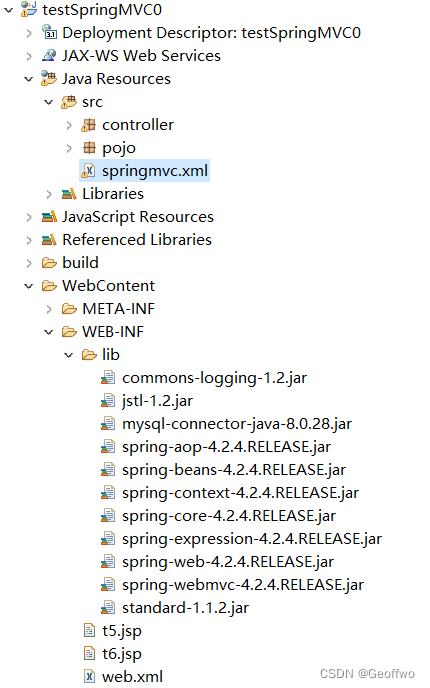The height and width of the screenshot is (688, 430).
Task: Click the web.xml file icon
Action: [89, 676]
